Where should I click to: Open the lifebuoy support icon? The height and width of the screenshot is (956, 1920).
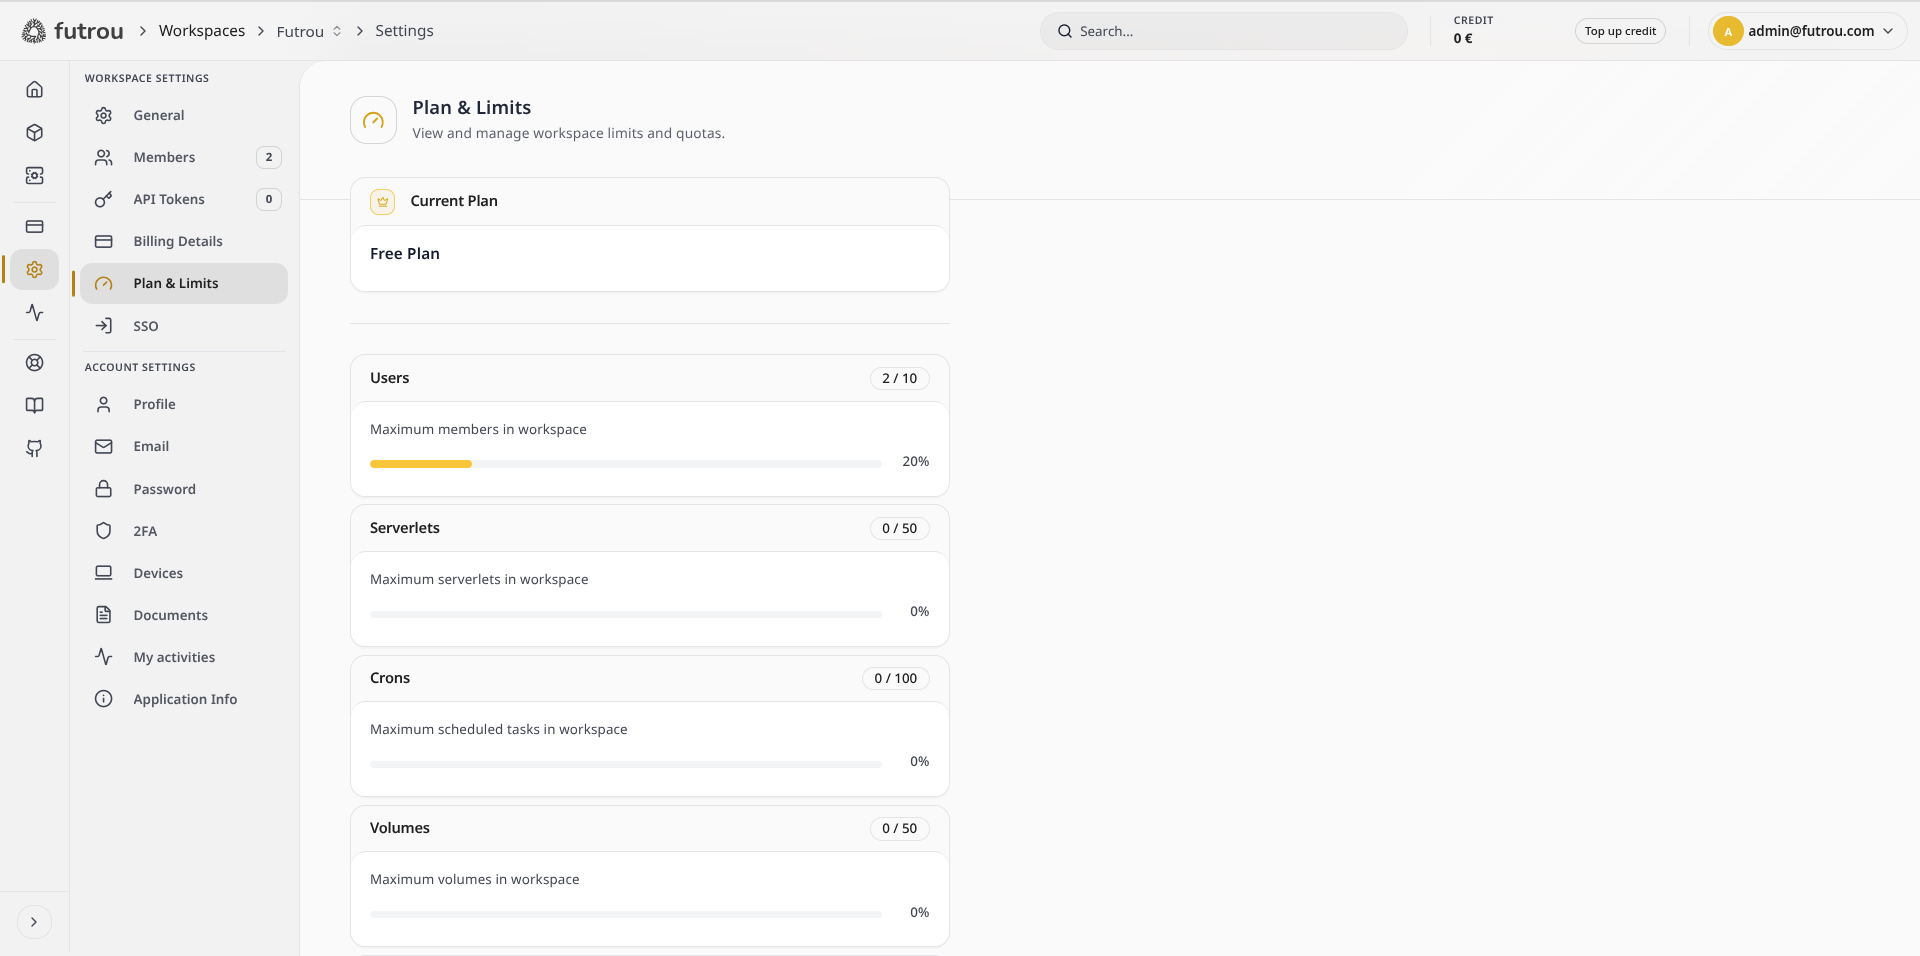point(34,363)
